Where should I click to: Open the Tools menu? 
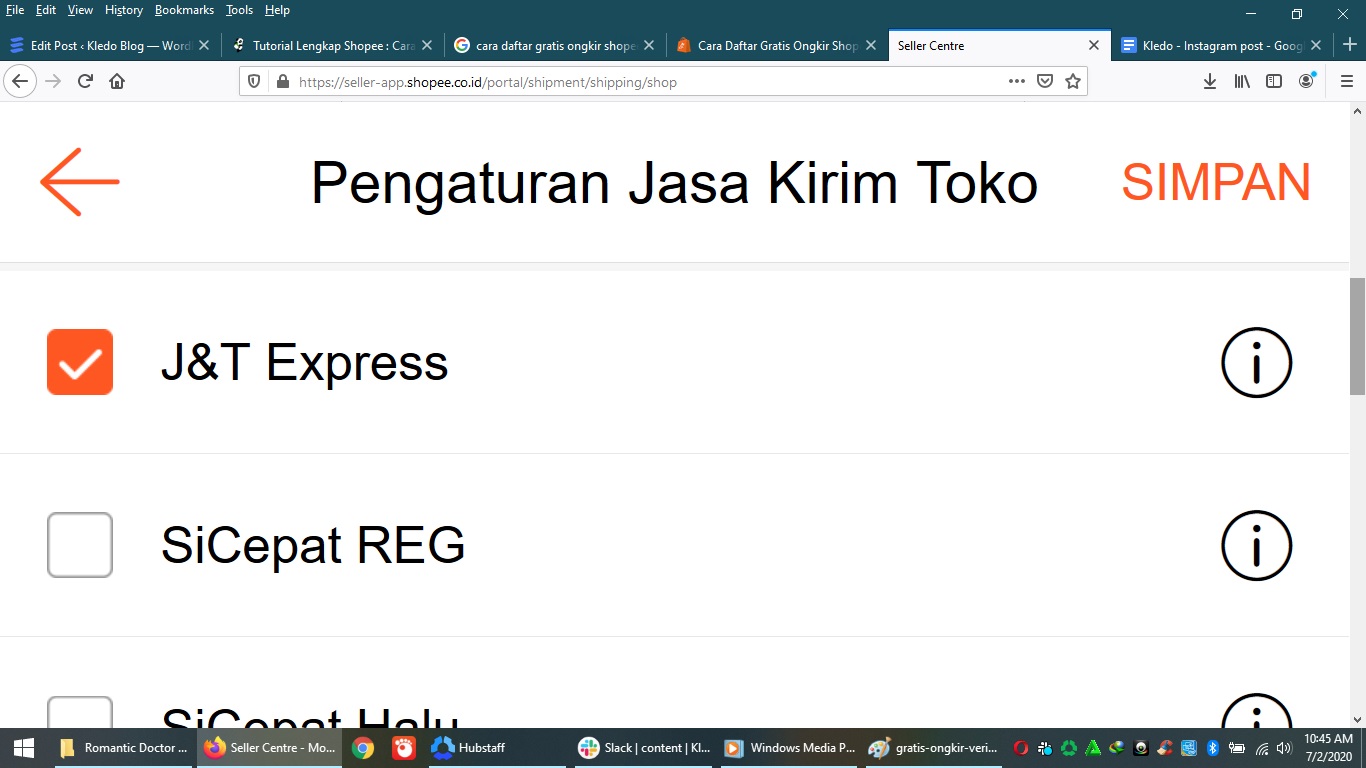point(239,10)
